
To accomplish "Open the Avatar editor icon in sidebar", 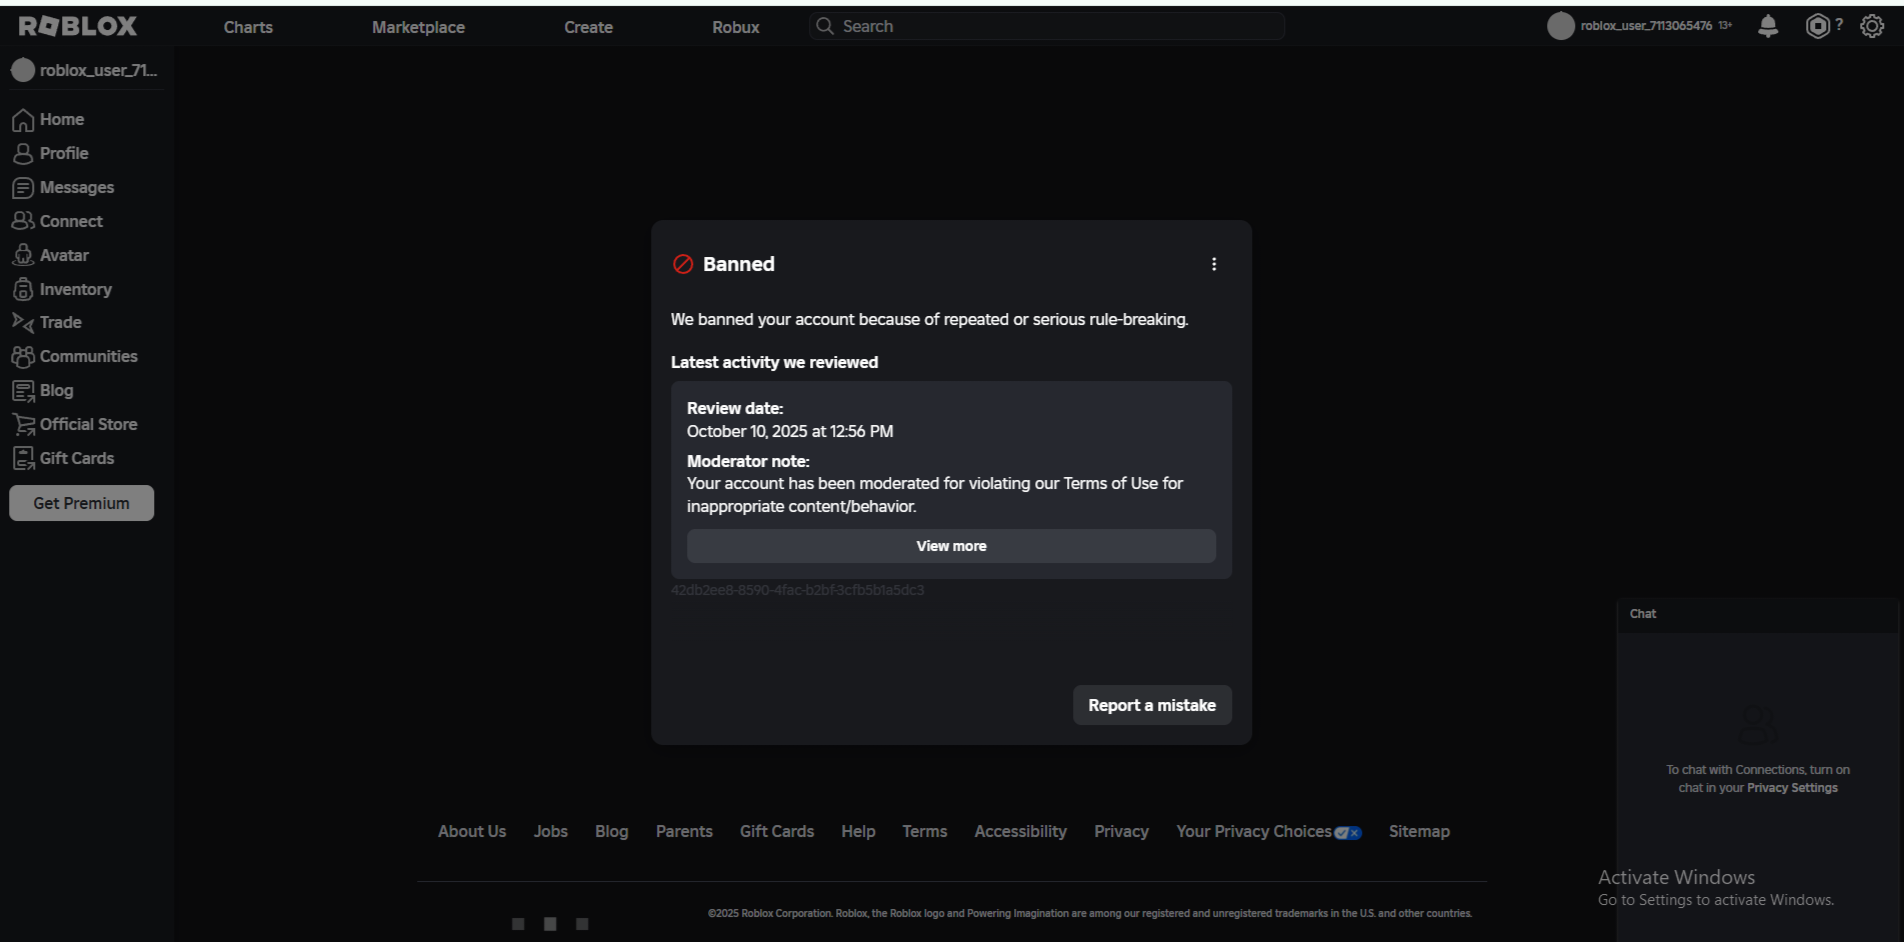I will (23, 255).
